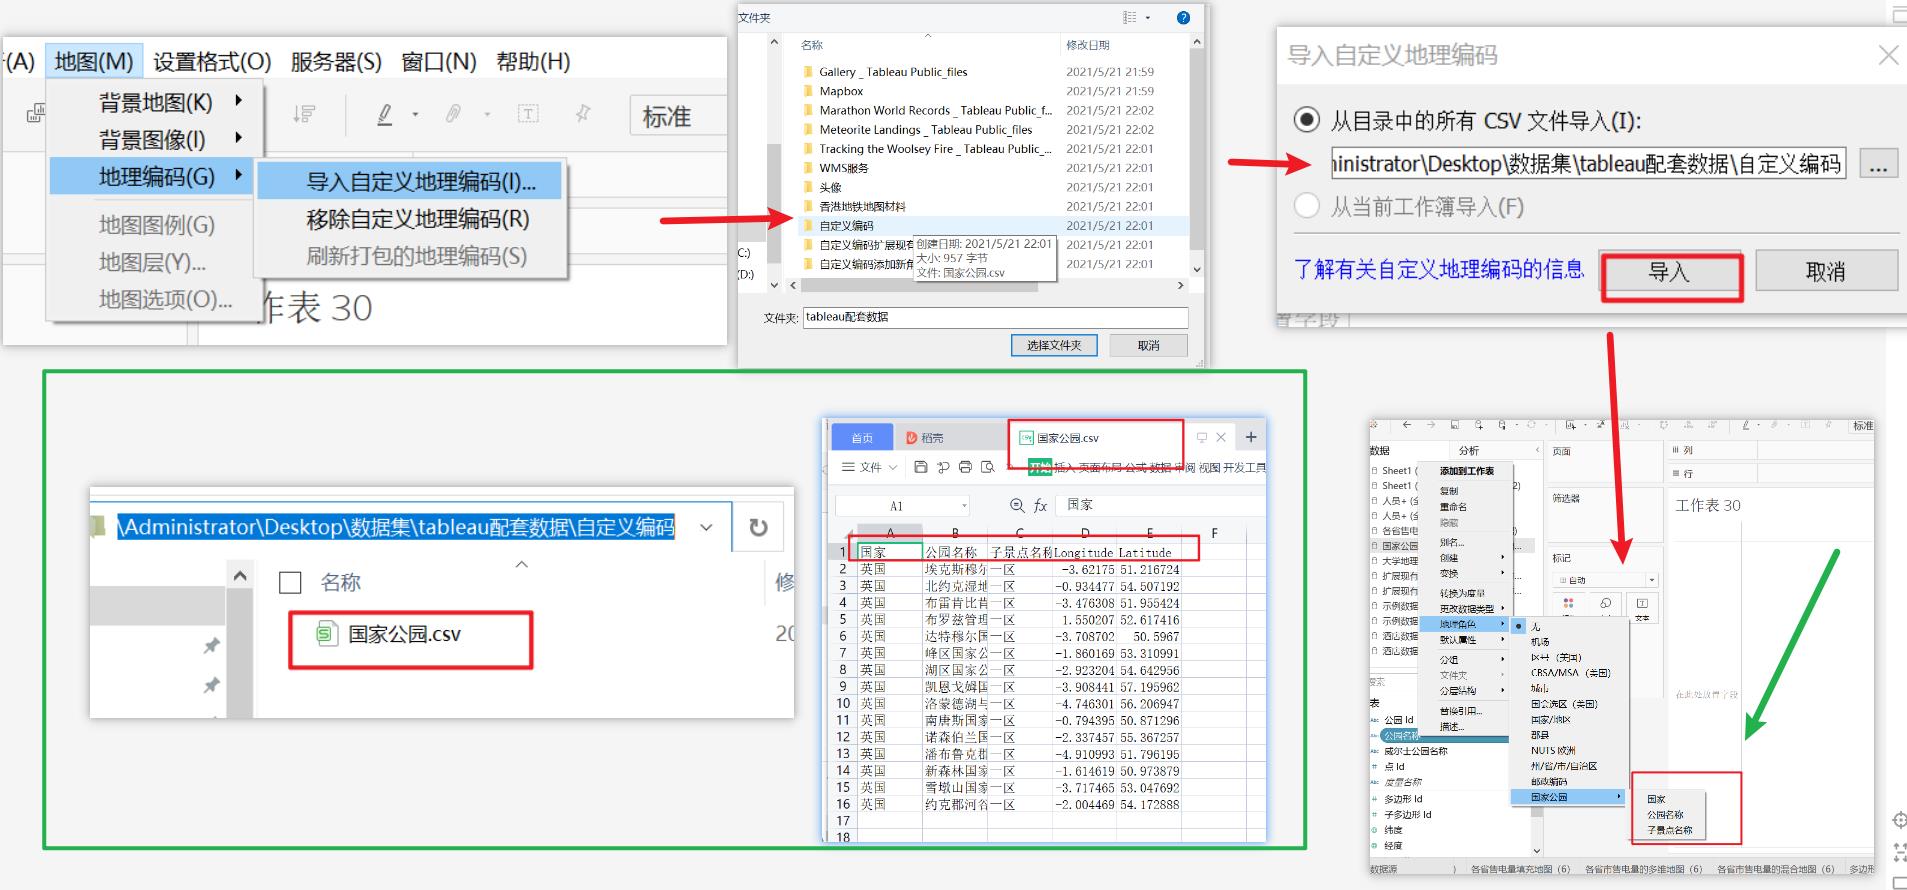Open the 文件 menu in WPS
Image resolution: width=1907 pixels, height=890 pixels.
870,467
